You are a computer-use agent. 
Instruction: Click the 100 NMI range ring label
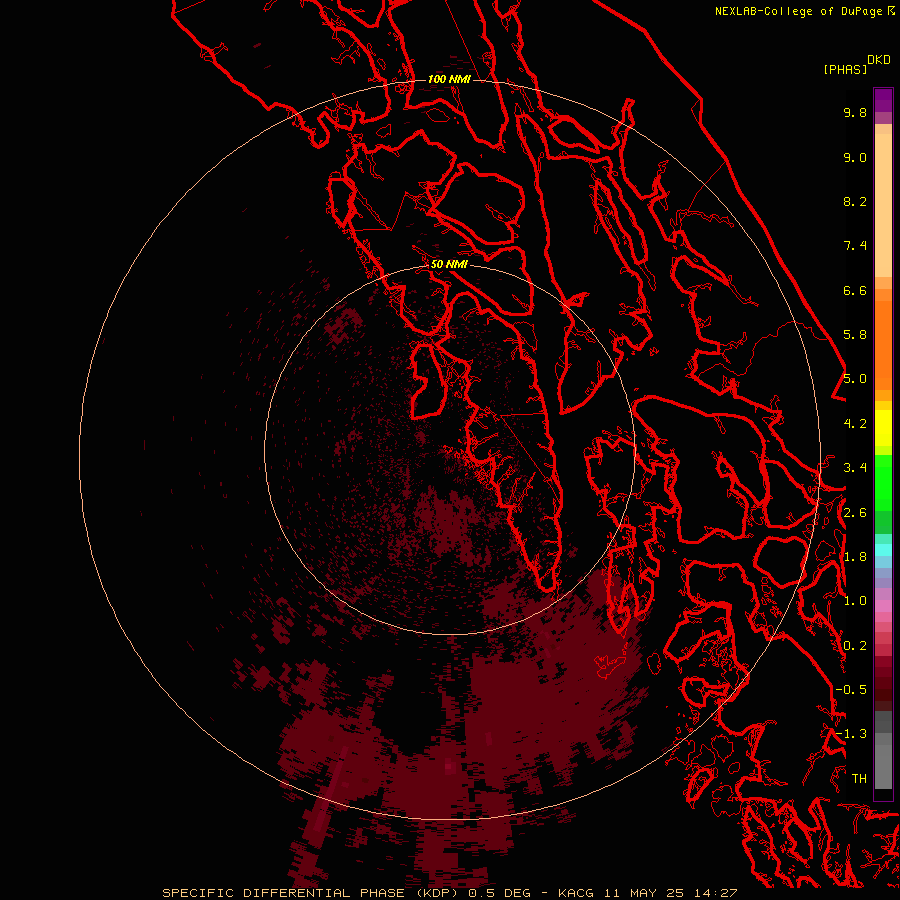[449, 79]
